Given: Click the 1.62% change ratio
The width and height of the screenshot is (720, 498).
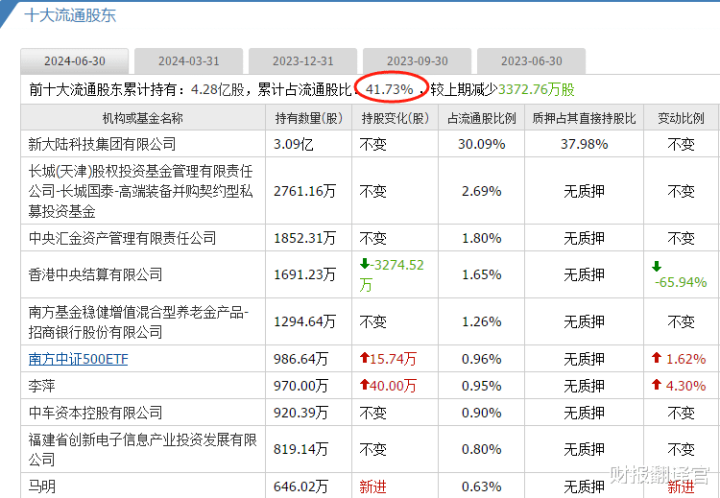Looking at the screenshot, I should pyautogui.click(x=686, y=359).
